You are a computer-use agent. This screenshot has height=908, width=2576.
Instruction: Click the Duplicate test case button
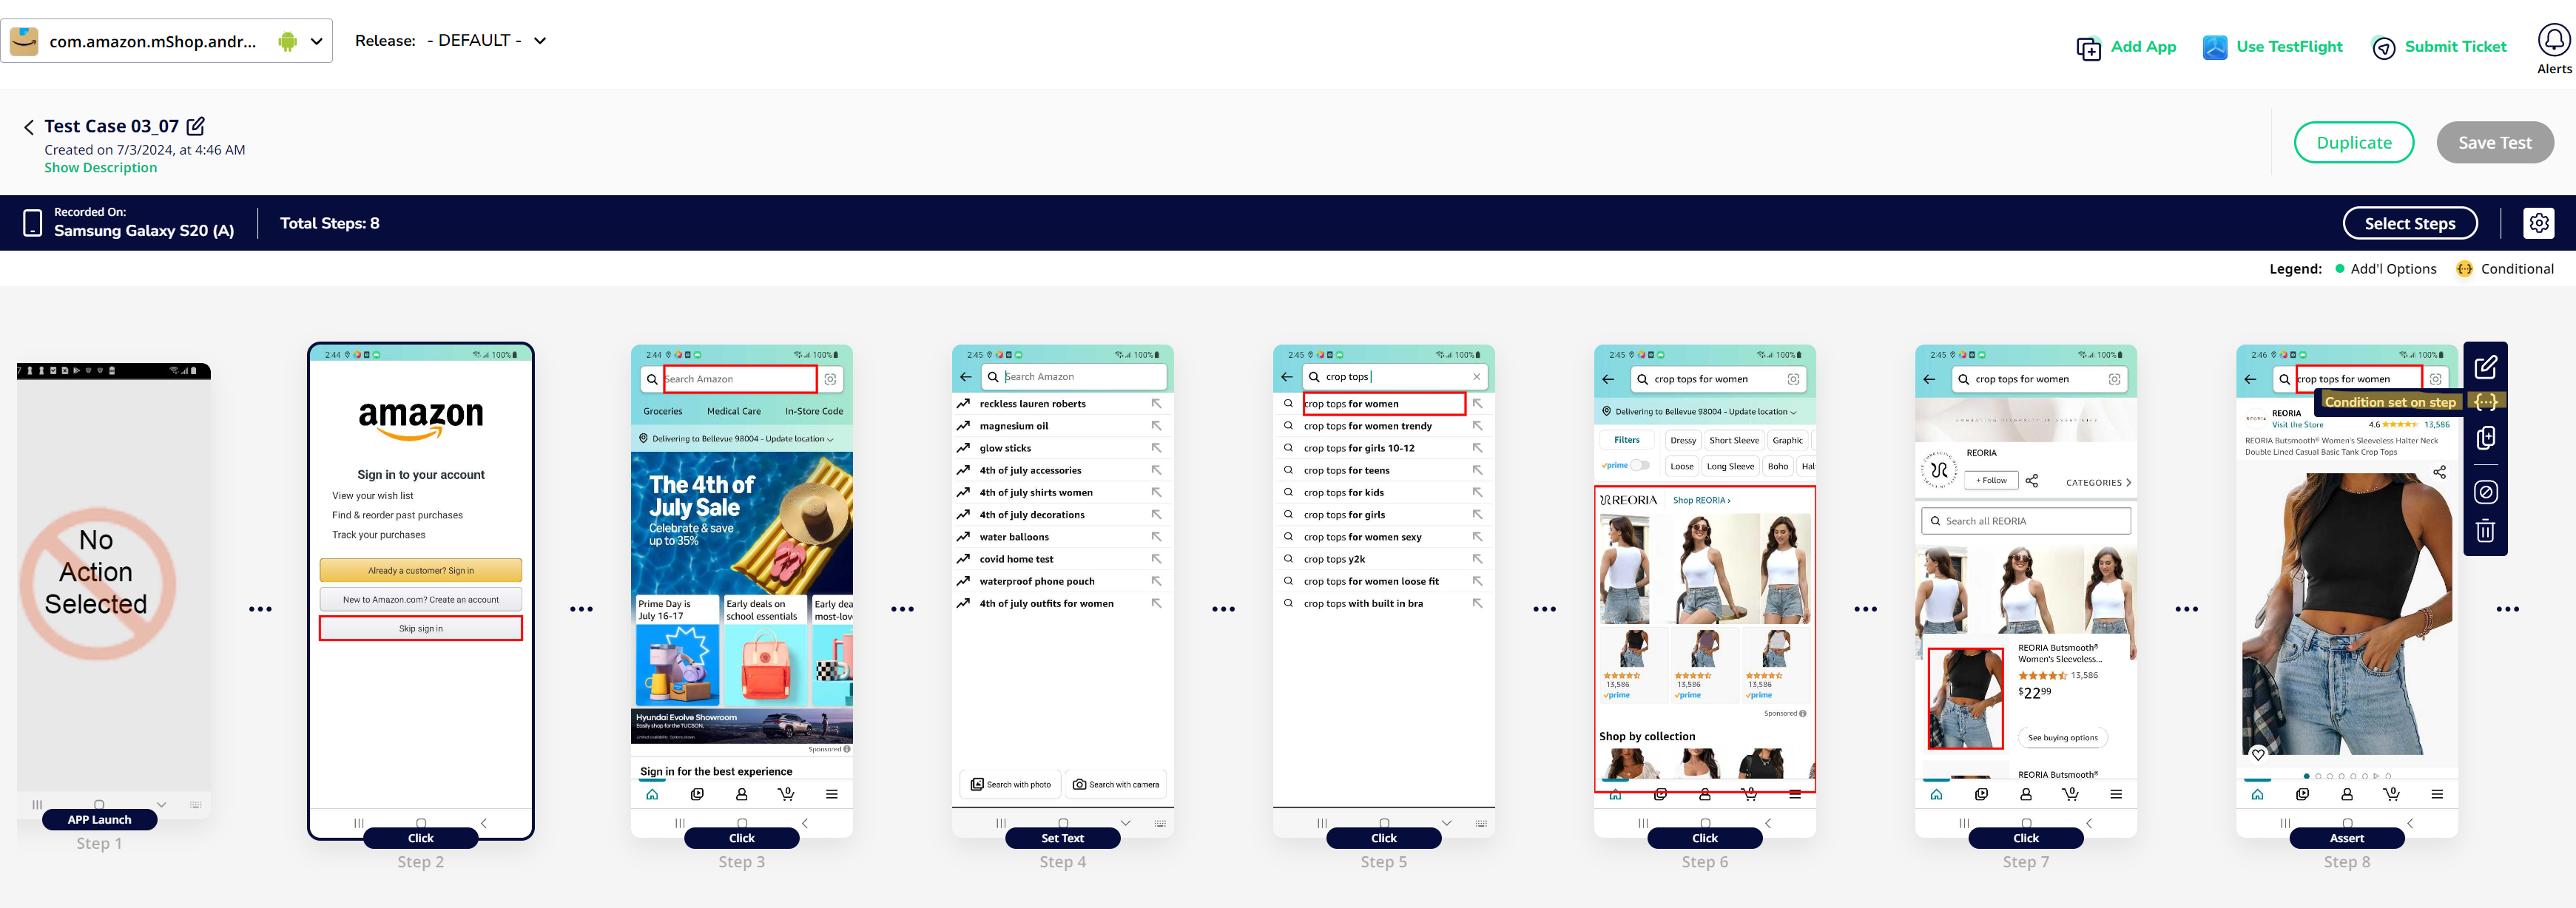(2353, 140)
